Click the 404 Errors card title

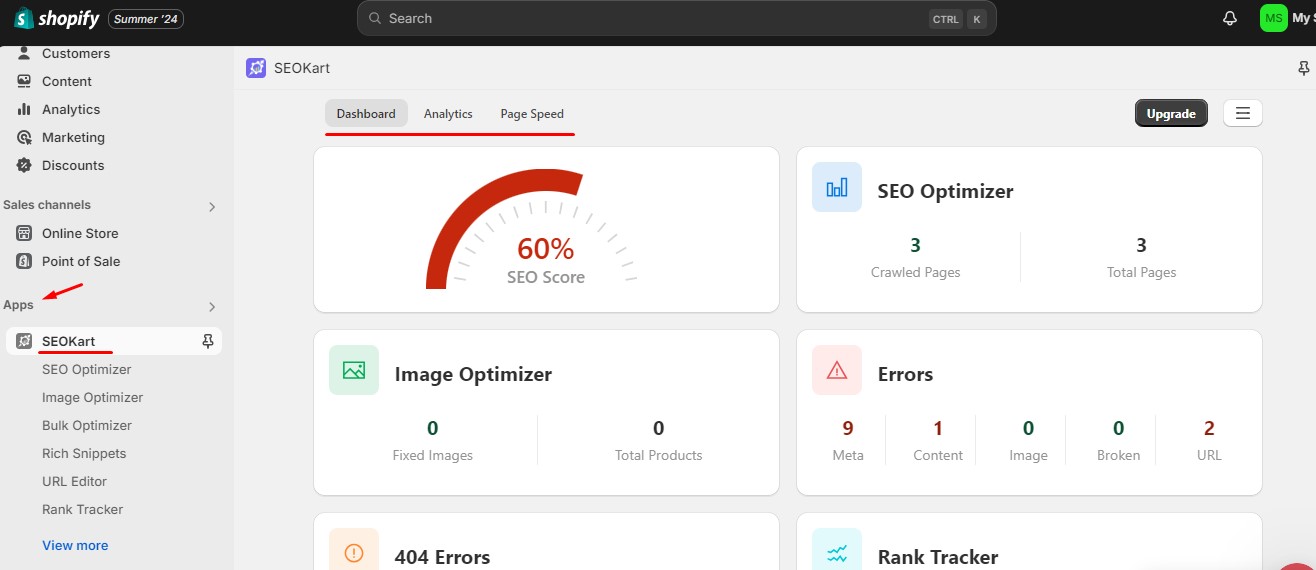point(442,557)
